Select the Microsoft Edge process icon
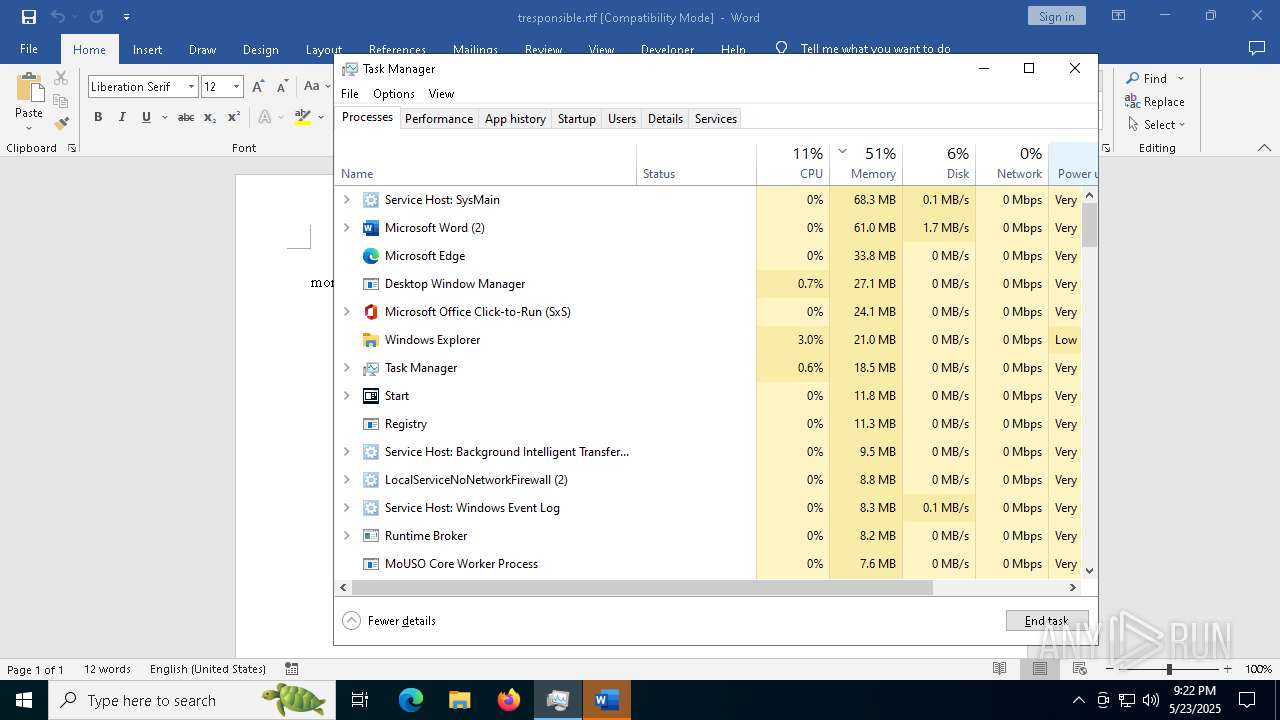 [371, 255]
